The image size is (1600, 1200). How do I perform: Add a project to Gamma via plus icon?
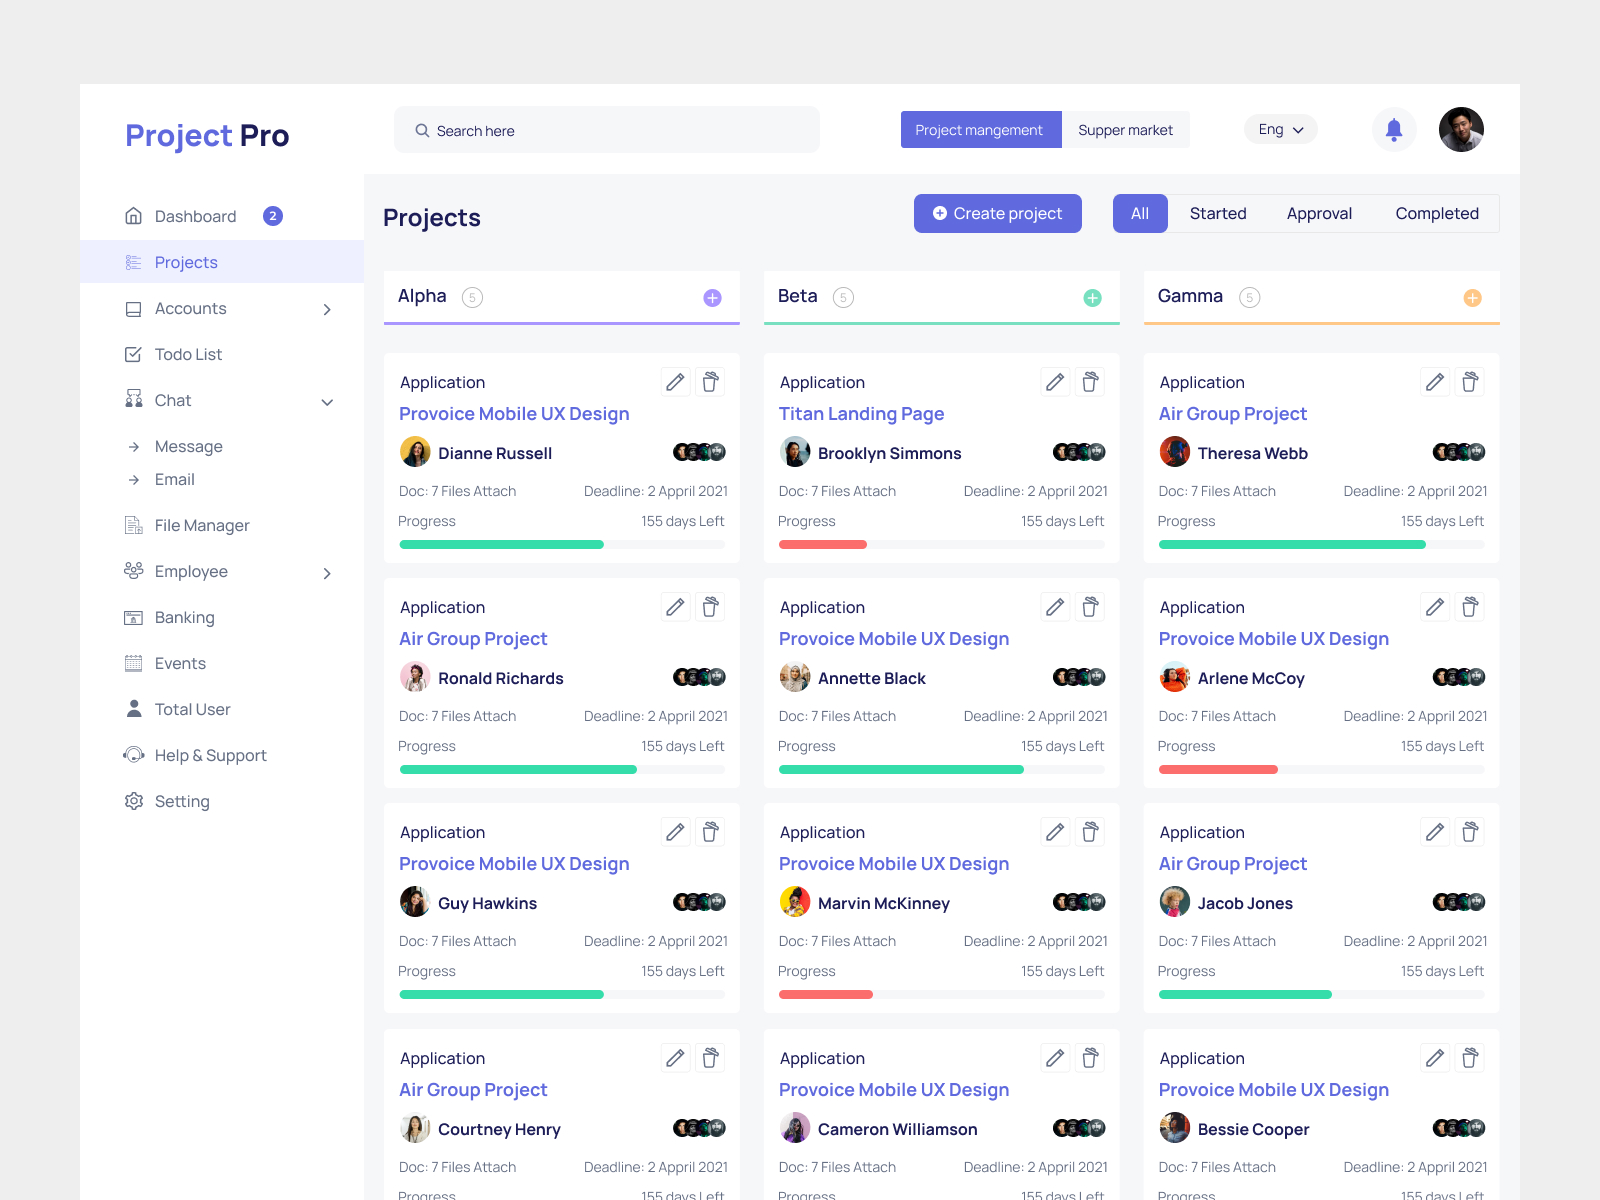click(1472, 297)
